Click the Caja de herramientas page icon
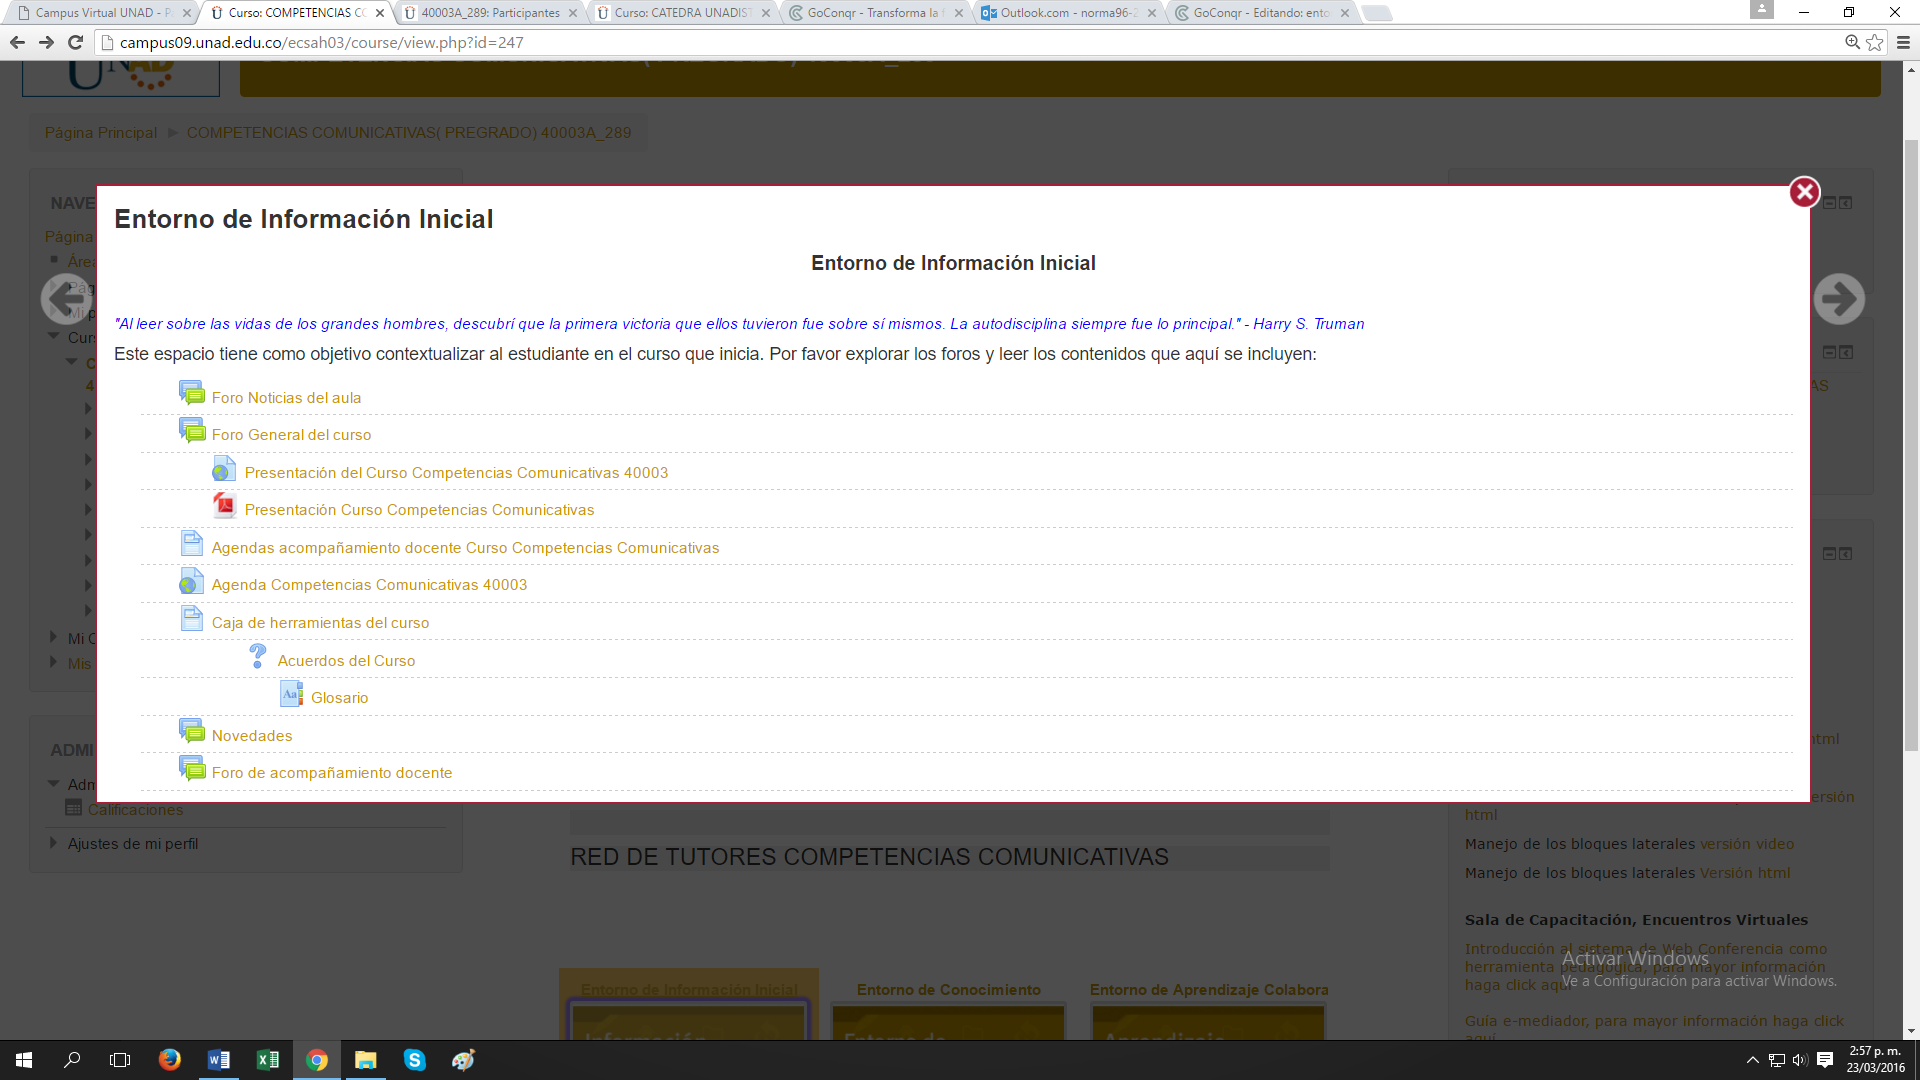The image size is (1920, 1080). point(191,619)
